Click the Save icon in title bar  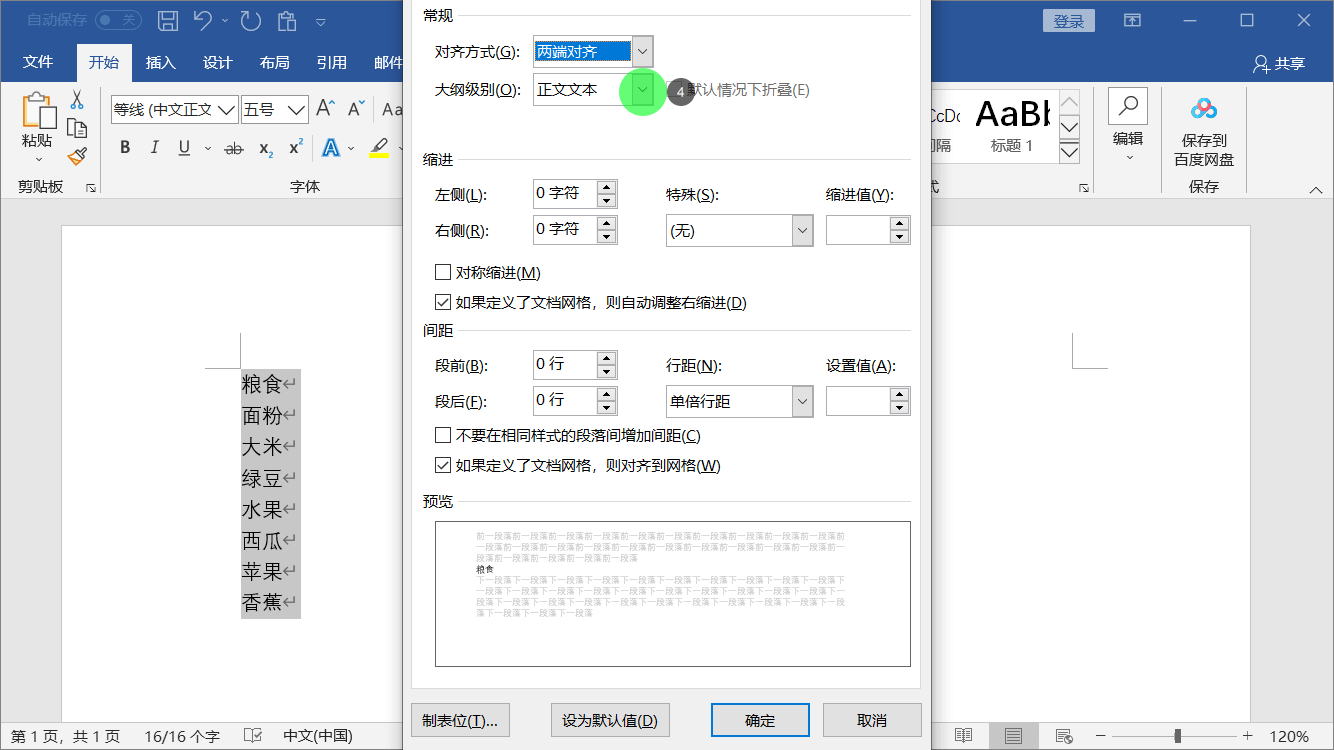point(168,20)
